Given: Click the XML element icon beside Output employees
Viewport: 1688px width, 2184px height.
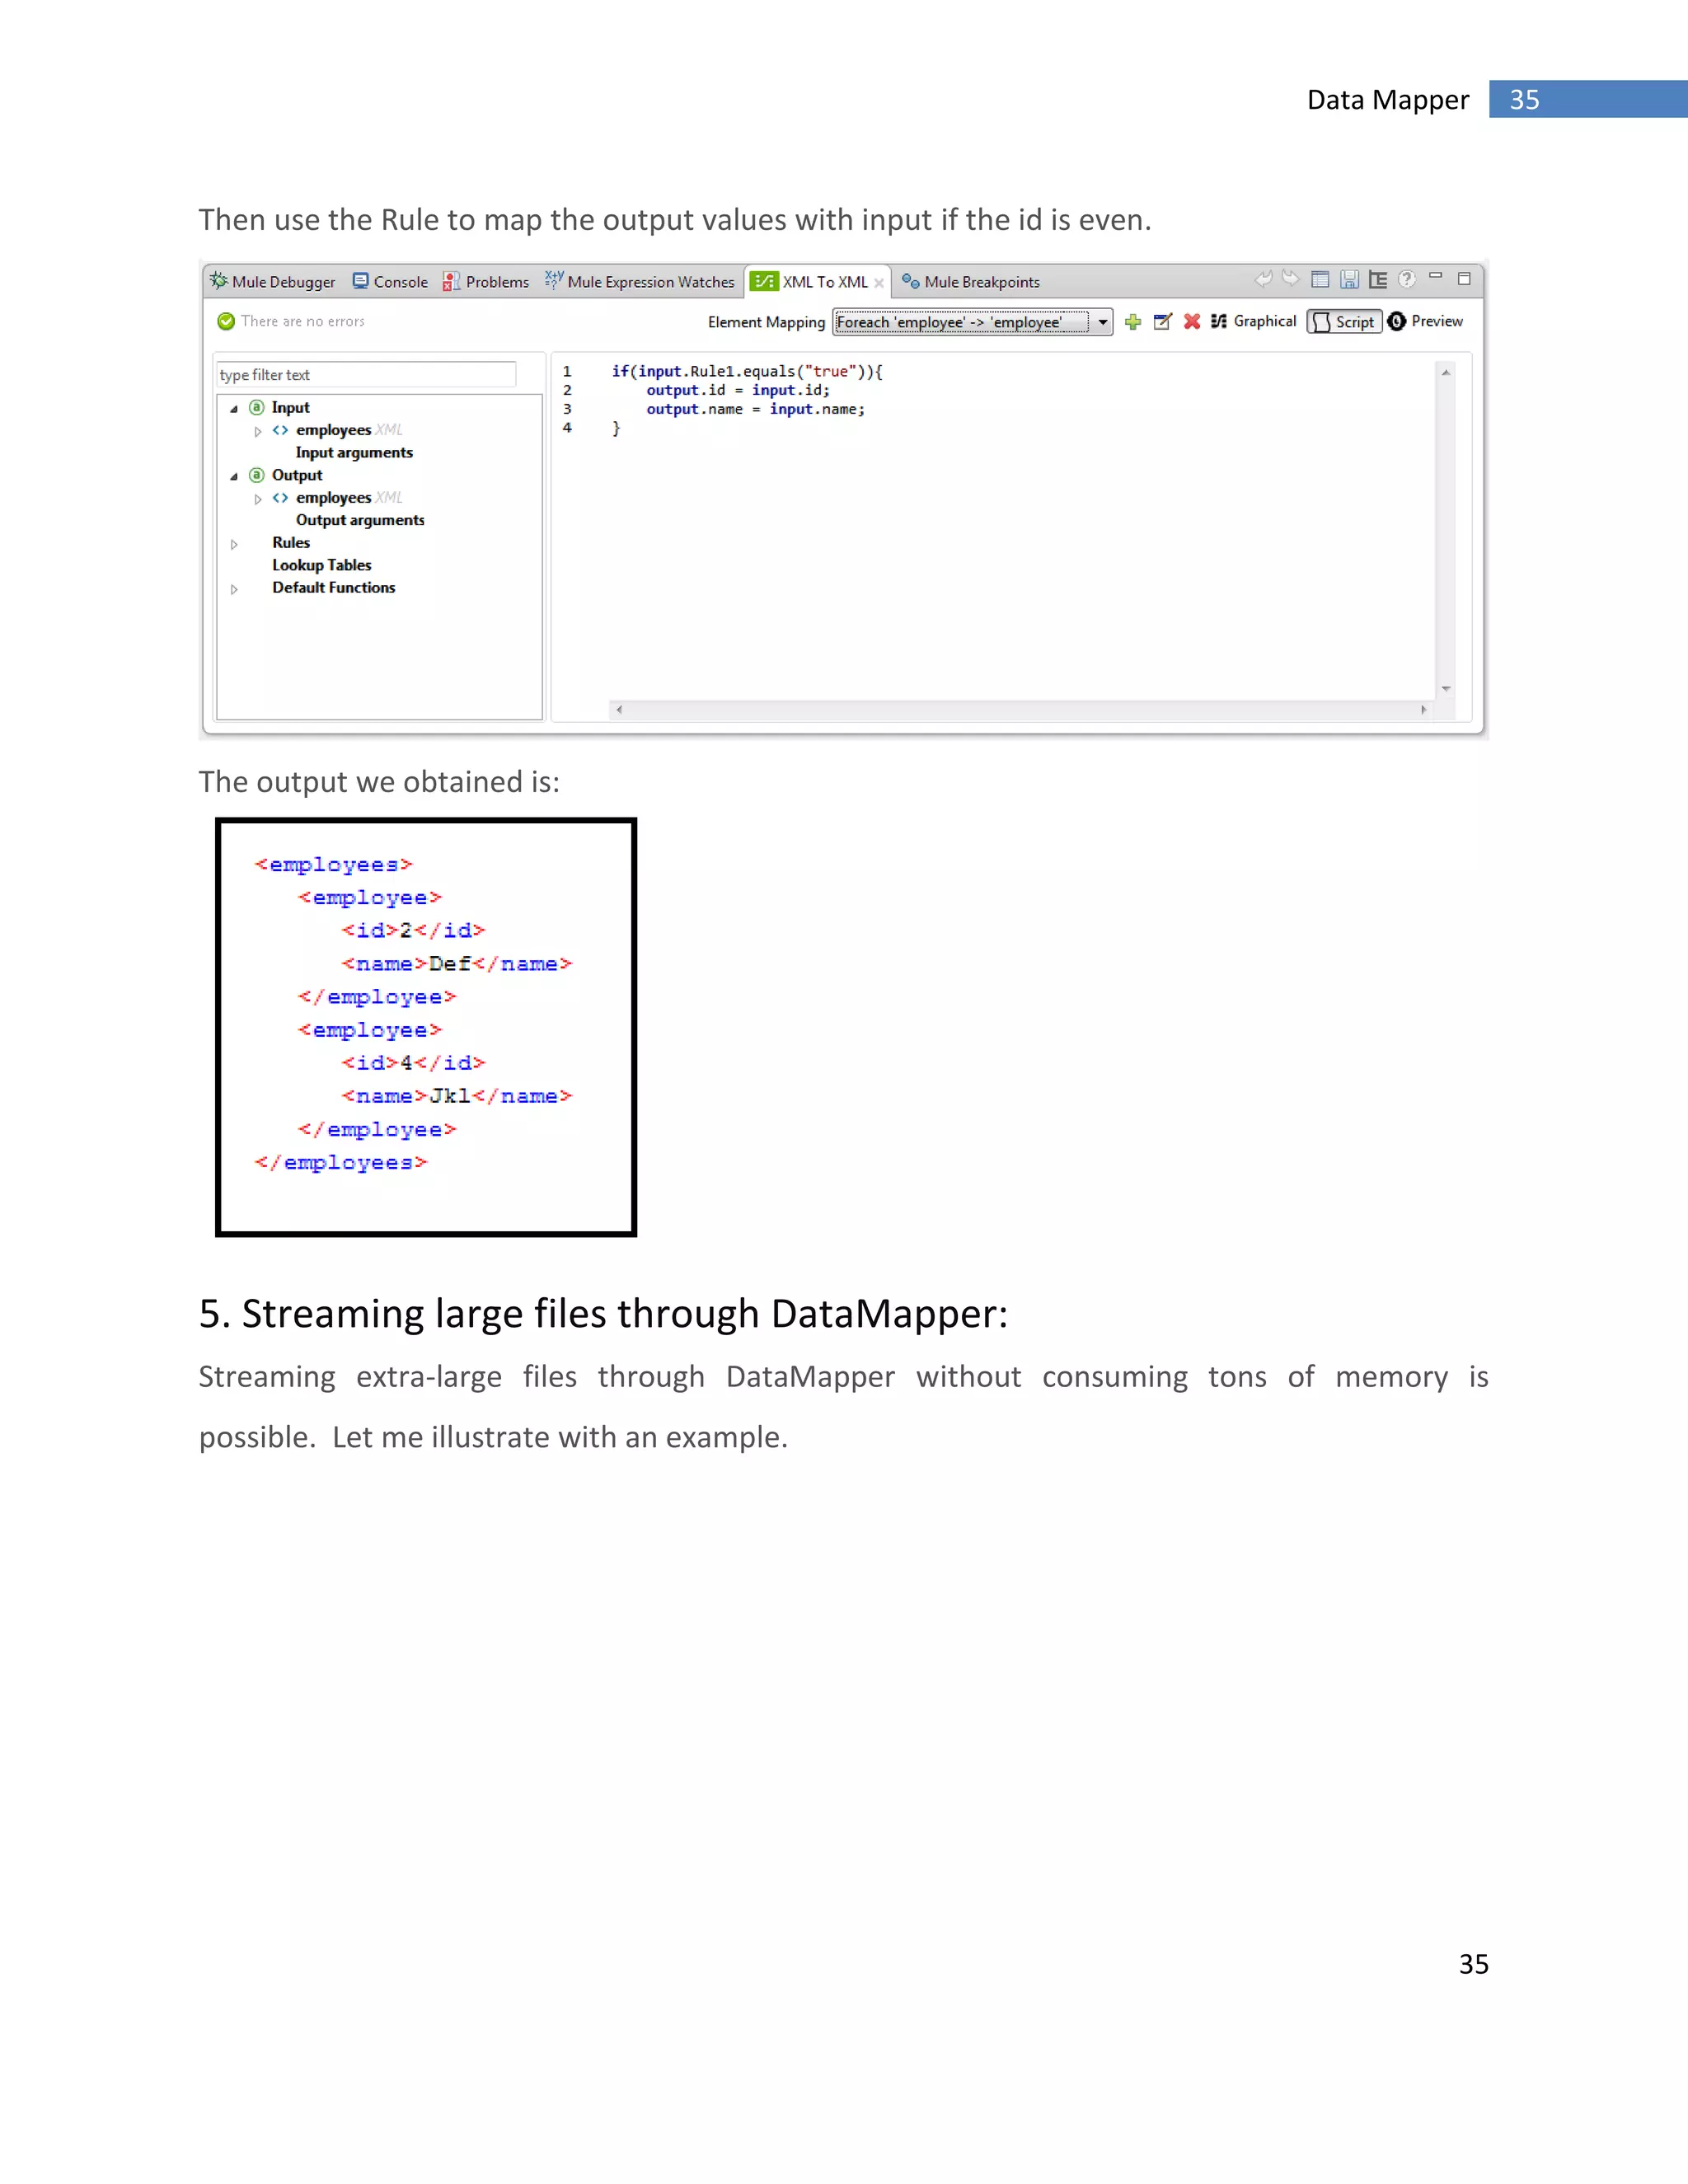Looking at the screenshot, I should [281, 498].
